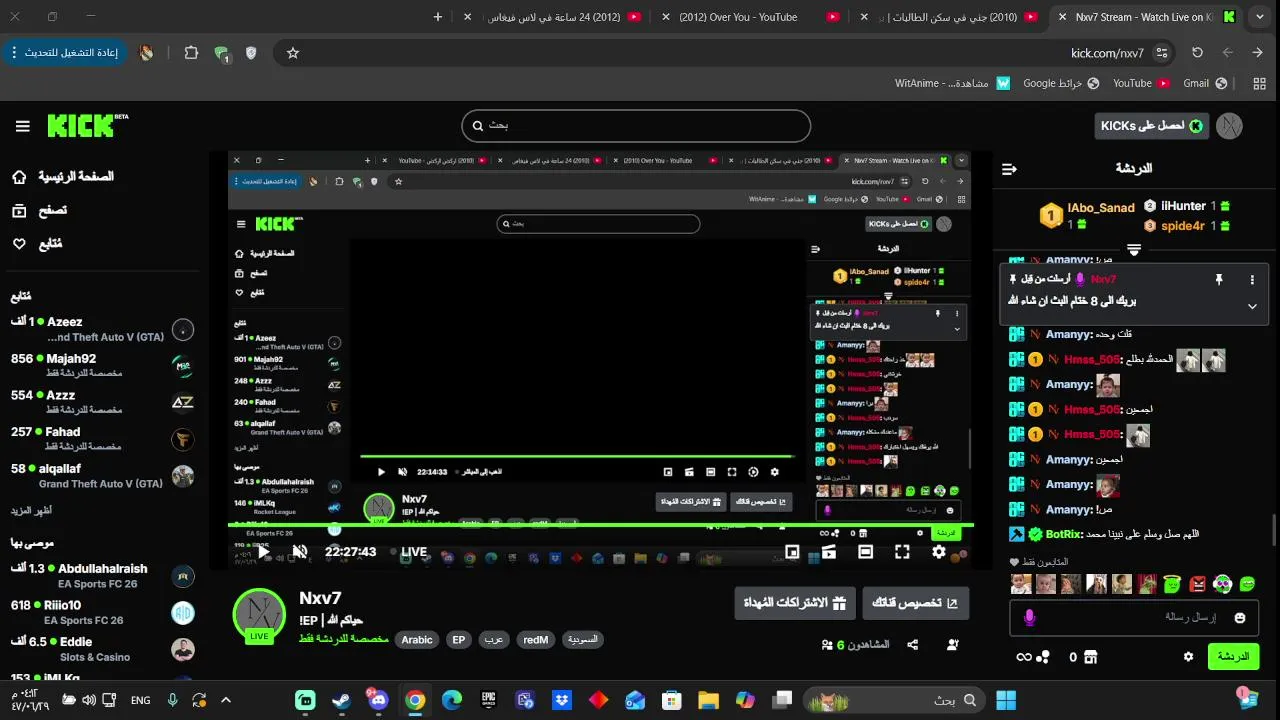Click the clip creation icon on player
This screenshot has height=720, width=1280.
click(829, 552)
